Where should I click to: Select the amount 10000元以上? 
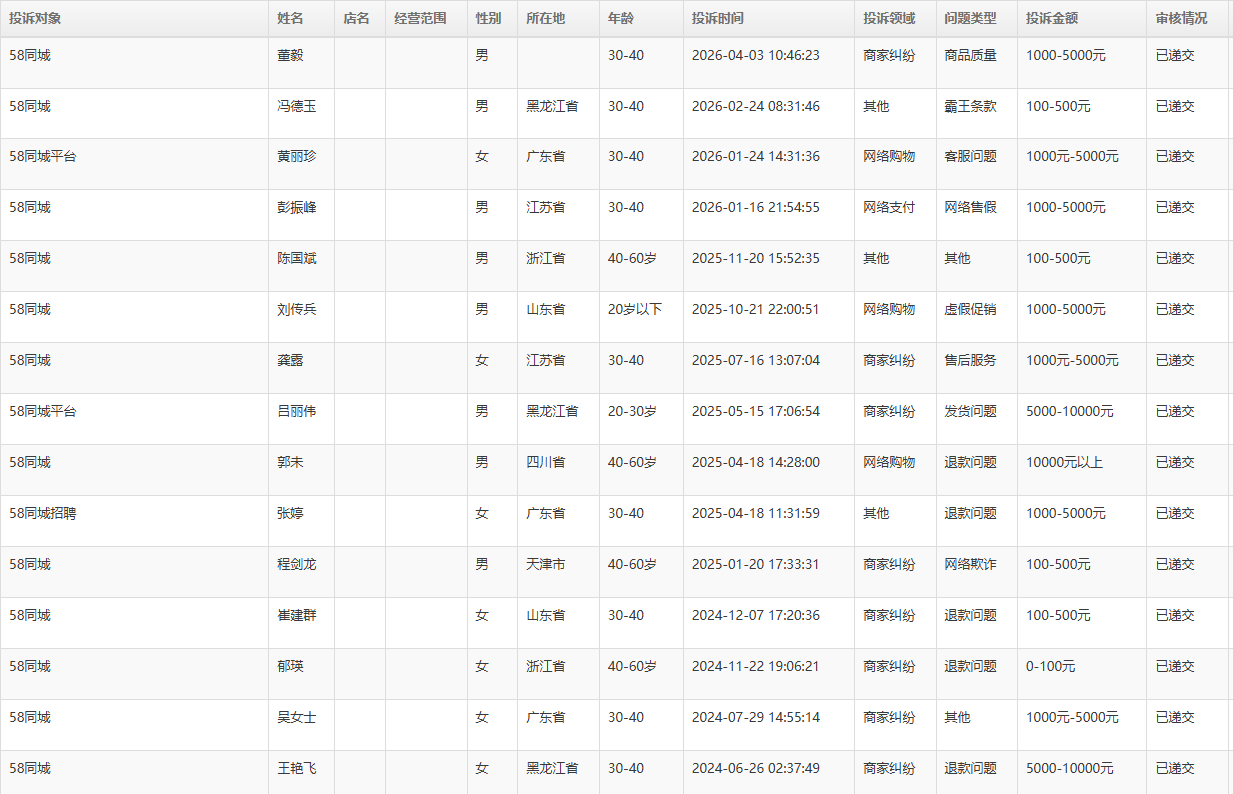pyautogui.click(x=1064, y=462)
